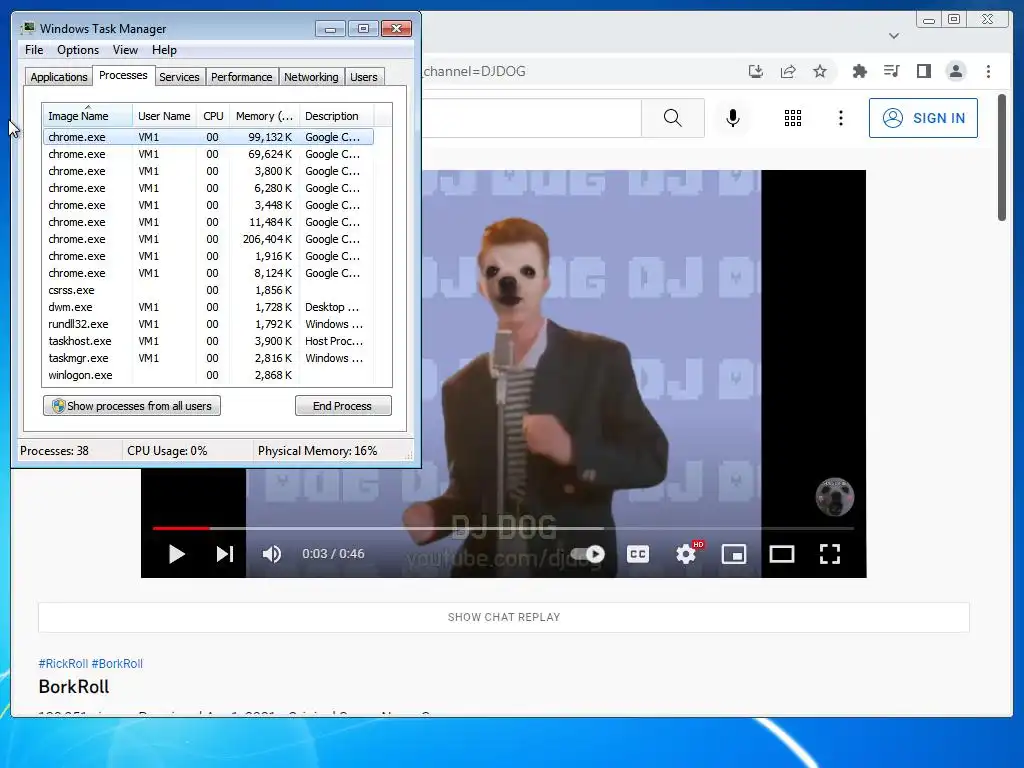Start voice search with the microphone icon
The width and height of the screenshot is (1024, 768).
click(x=733, y=118)
